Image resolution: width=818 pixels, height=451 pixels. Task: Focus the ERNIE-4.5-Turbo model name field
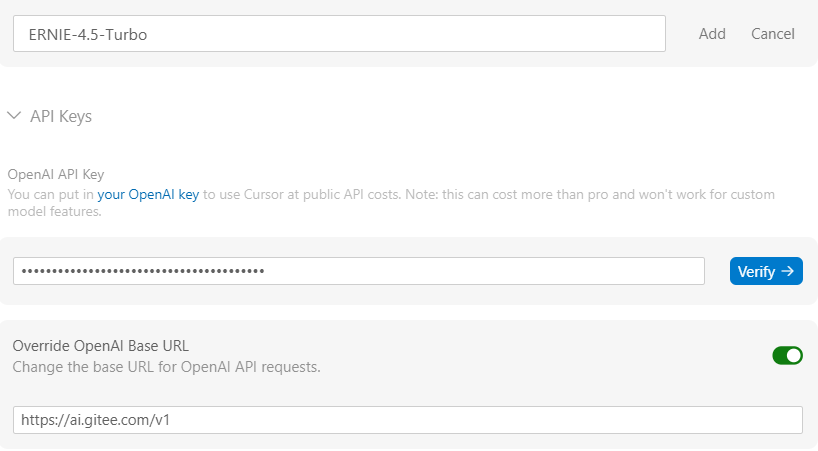[x=400, y=34]
